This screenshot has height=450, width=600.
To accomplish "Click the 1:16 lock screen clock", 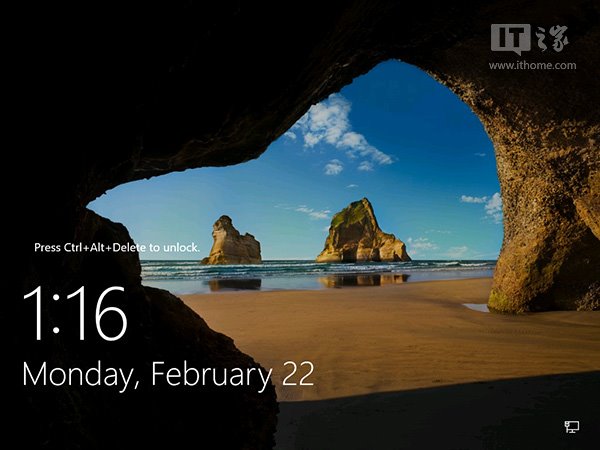I will point(75,313).
